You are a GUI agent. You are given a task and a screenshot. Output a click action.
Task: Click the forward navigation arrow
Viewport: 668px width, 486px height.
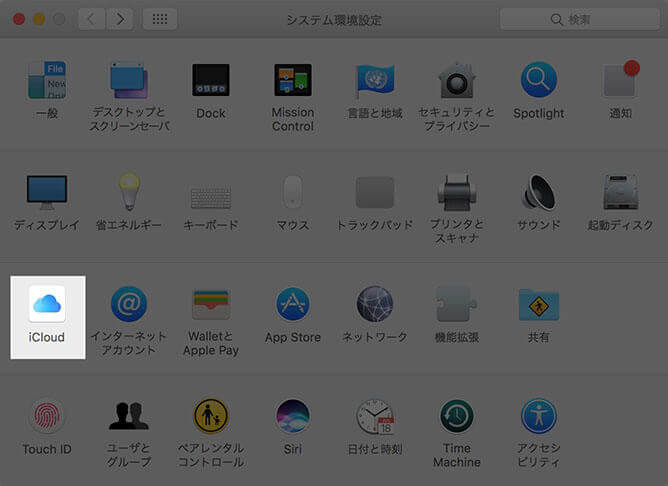(120, 19)
